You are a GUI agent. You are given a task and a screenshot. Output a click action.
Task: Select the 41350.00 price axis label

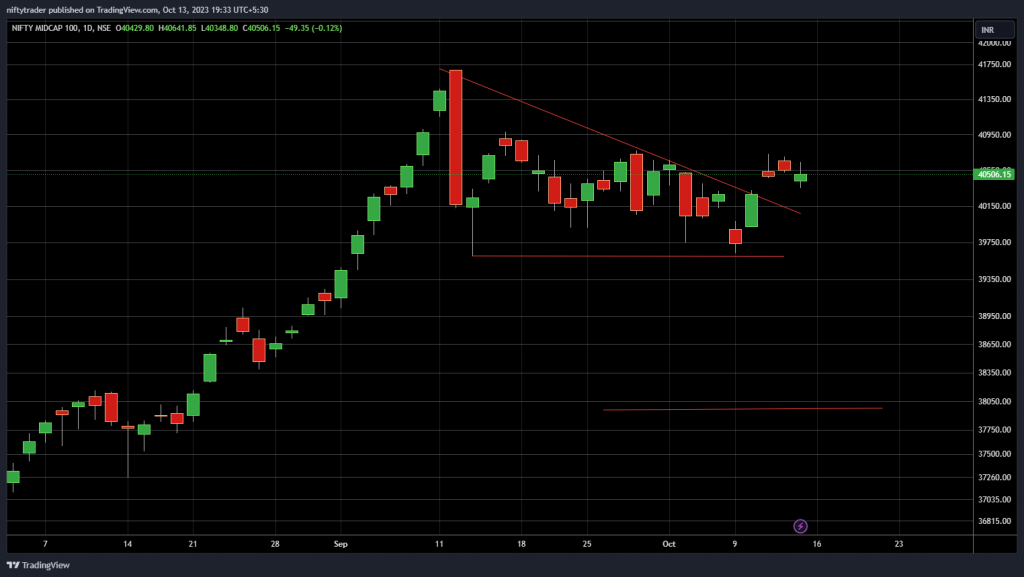click(x=994, y=99)
